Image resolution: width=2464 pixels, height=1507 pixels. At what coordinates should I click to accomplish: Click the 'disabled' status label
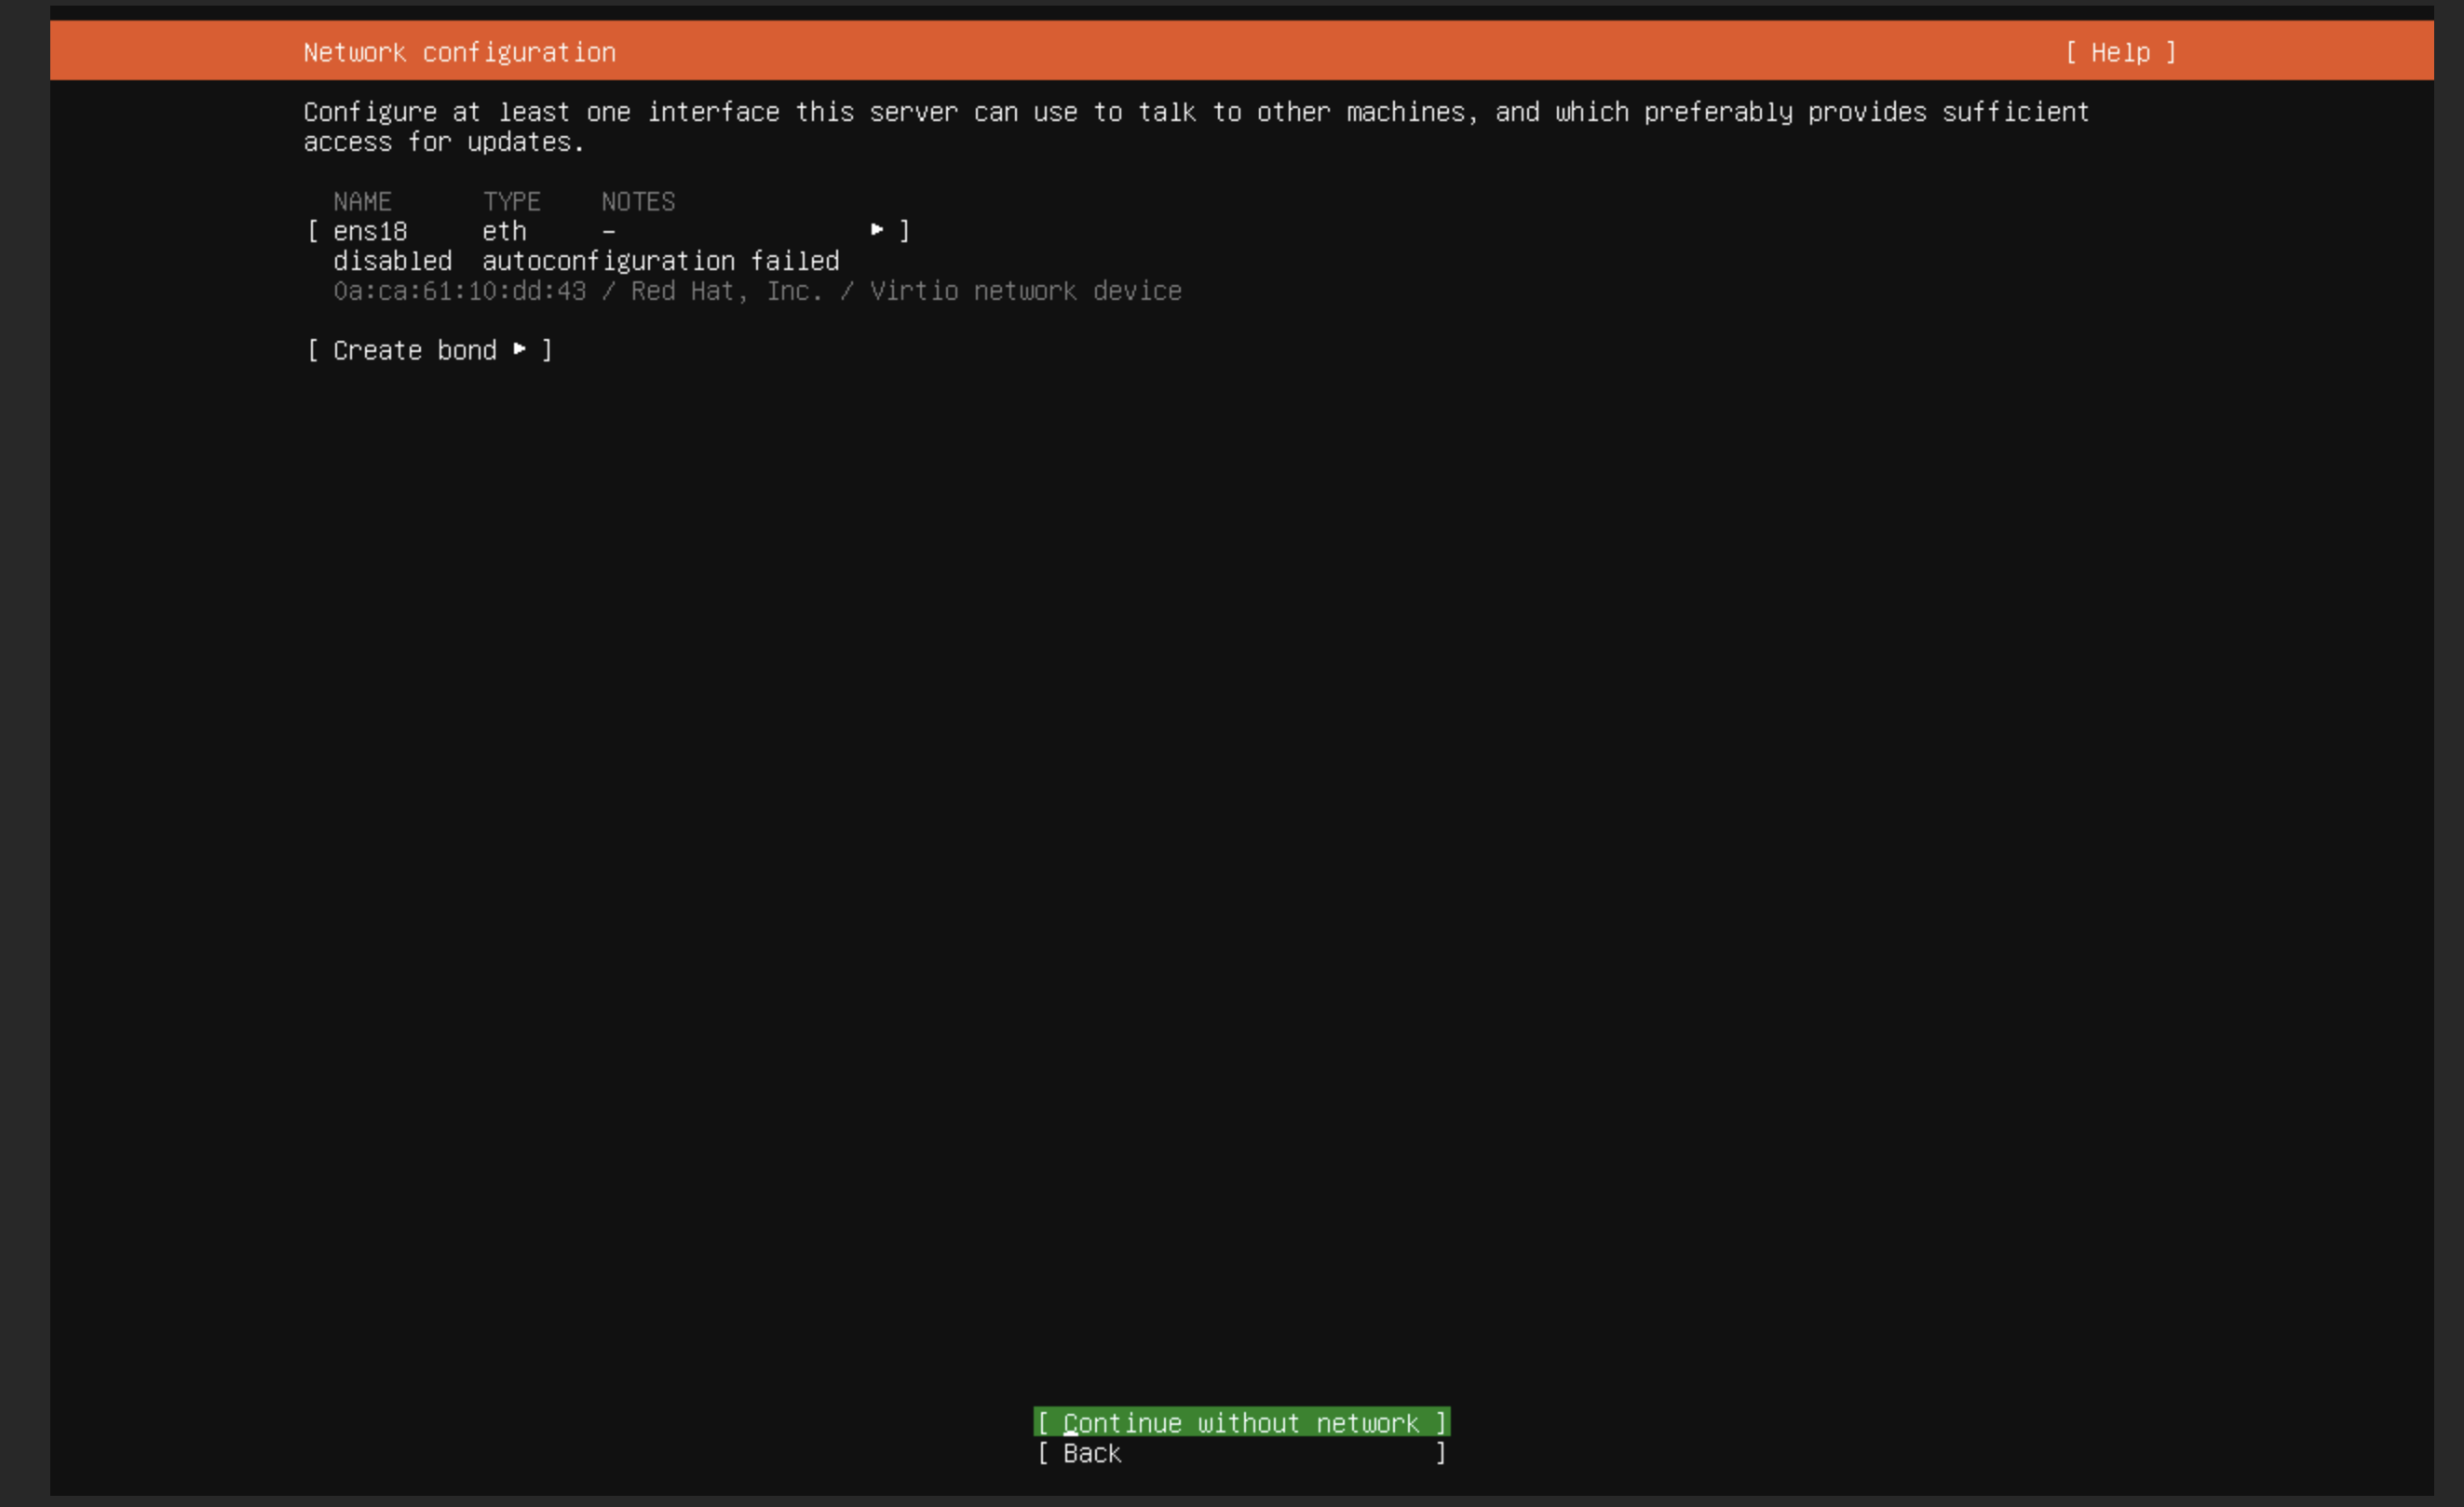pos(392,261)
